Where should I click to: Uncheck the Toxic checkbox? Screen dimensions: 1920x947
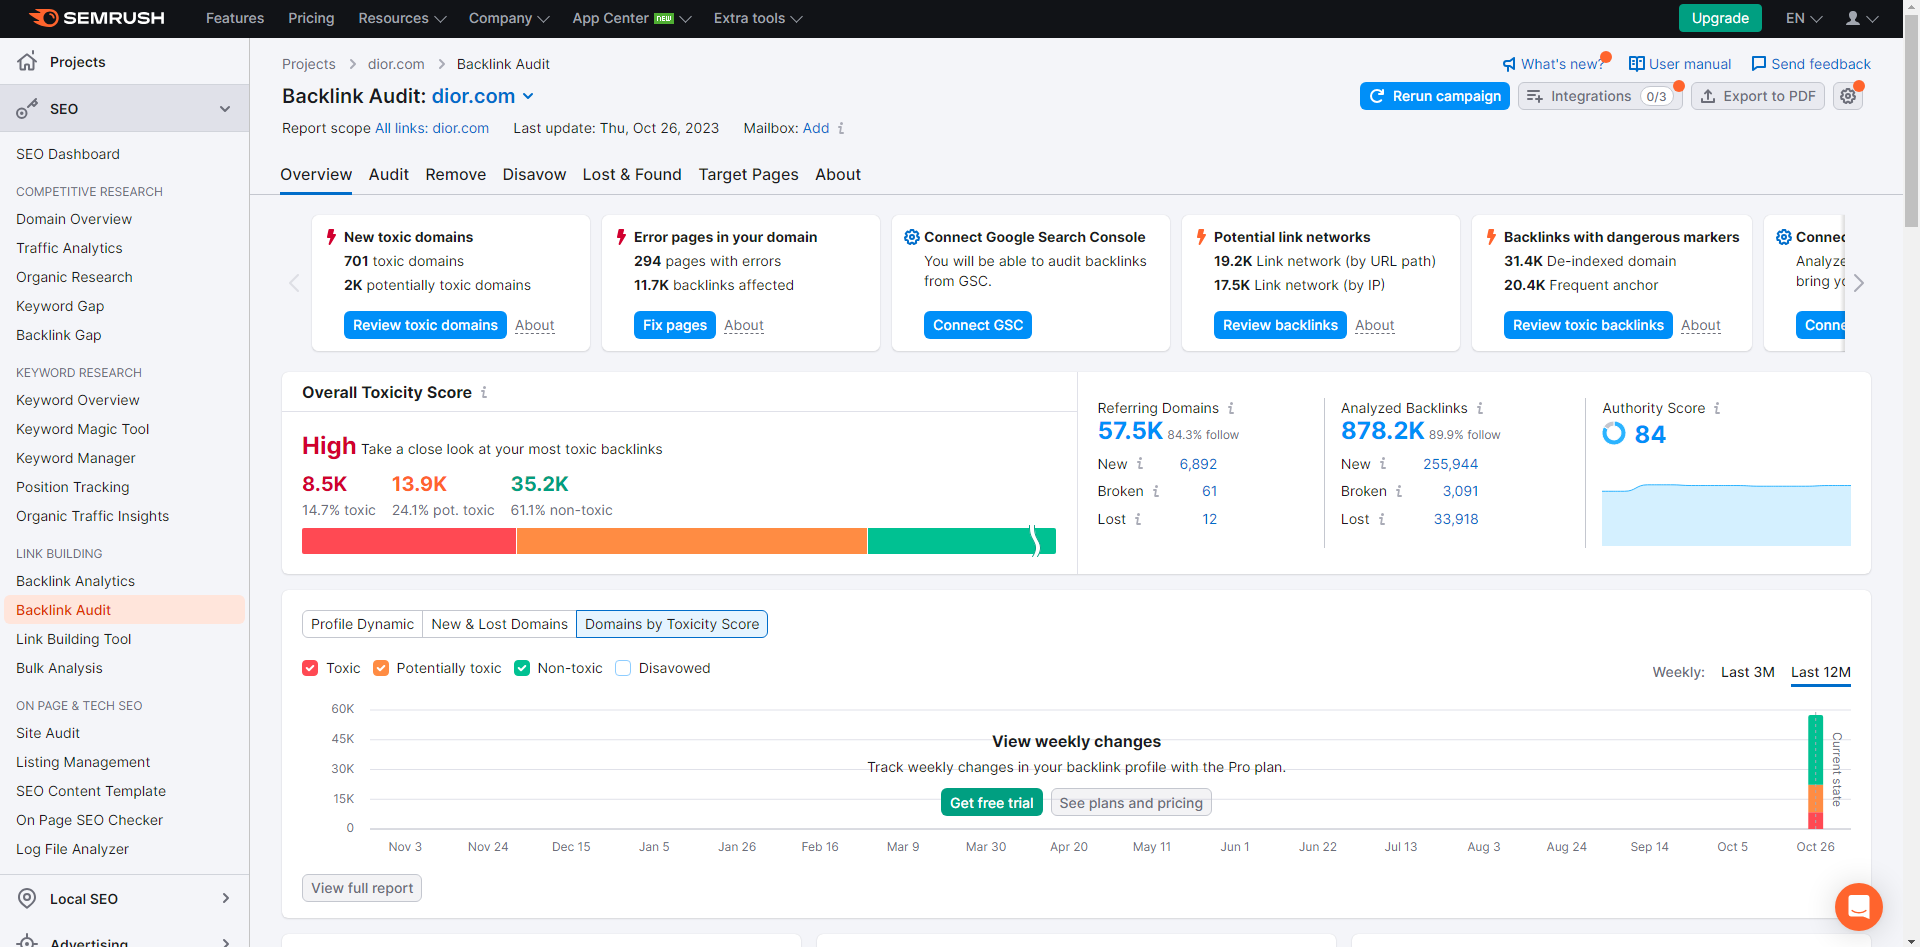coord(310,668)
